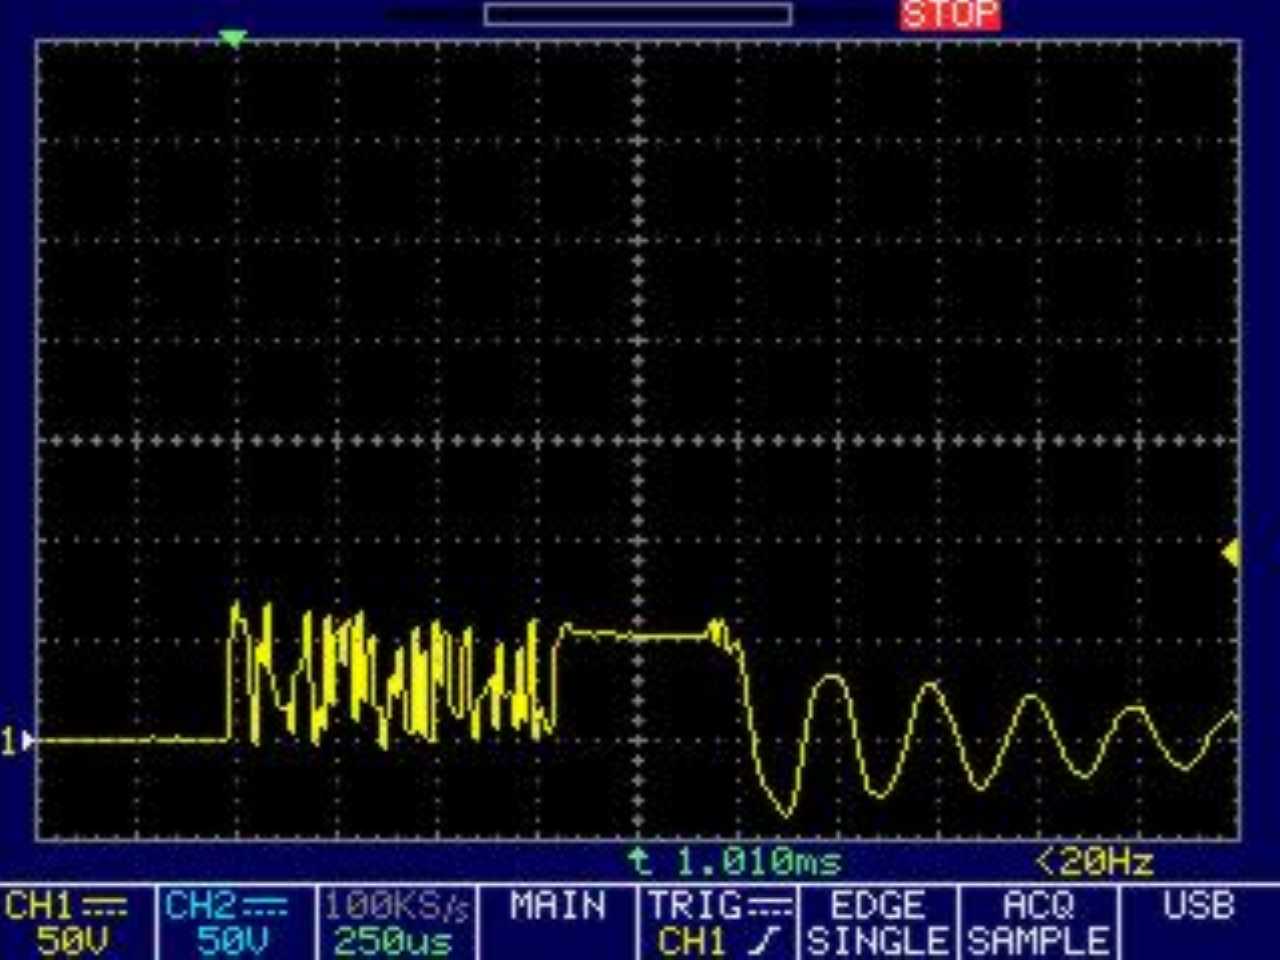Click the center crosshair of the graticule
Image resolution: width=1280 pixels, height=960 pixels.
pyautogui.click(x=639, y=440)
